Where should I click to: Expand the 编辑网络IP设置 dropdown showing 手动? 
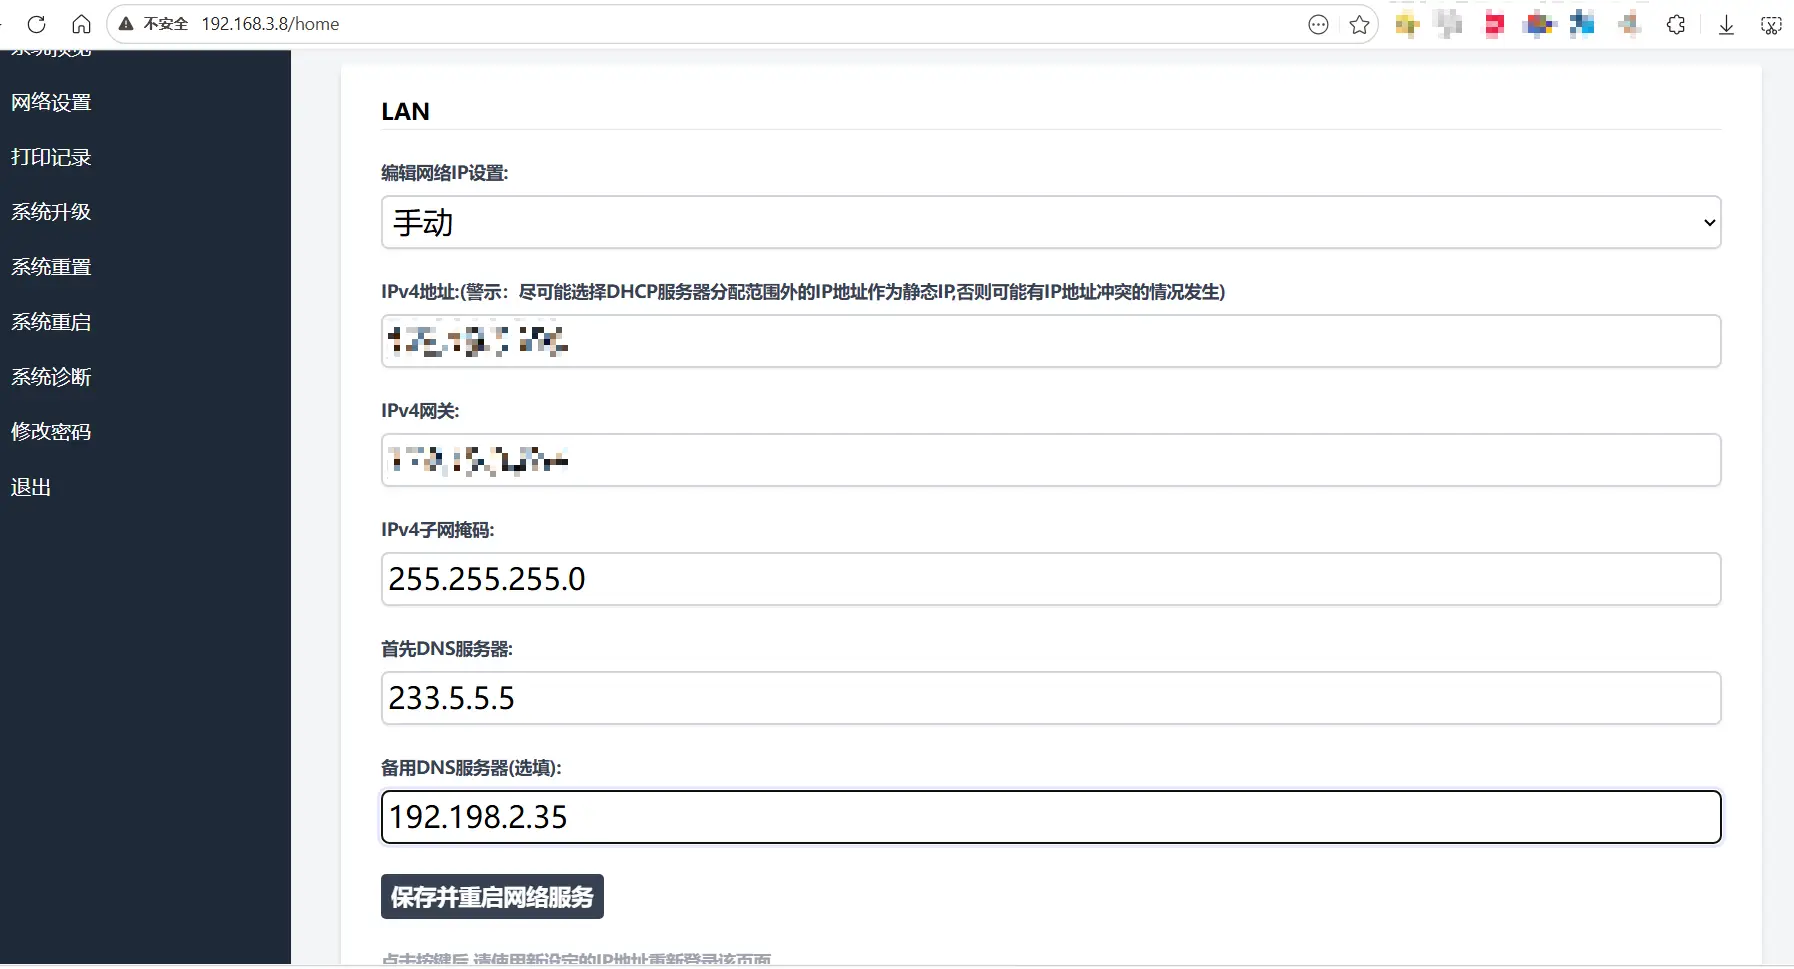(x=1050, y=222)
